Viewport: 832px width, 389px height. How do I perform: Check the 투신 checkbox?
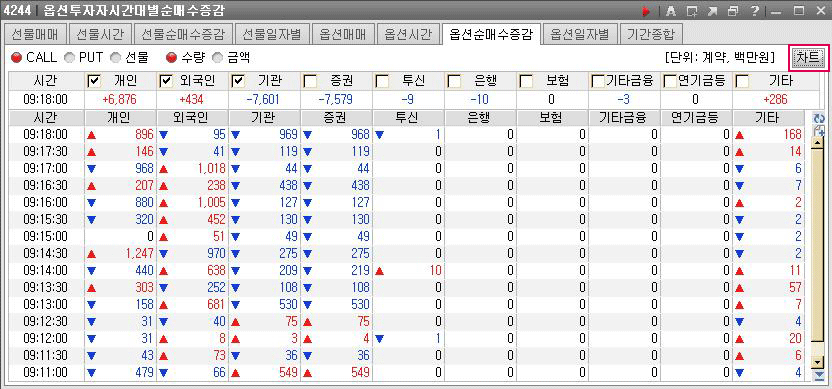tap(383, 81)
